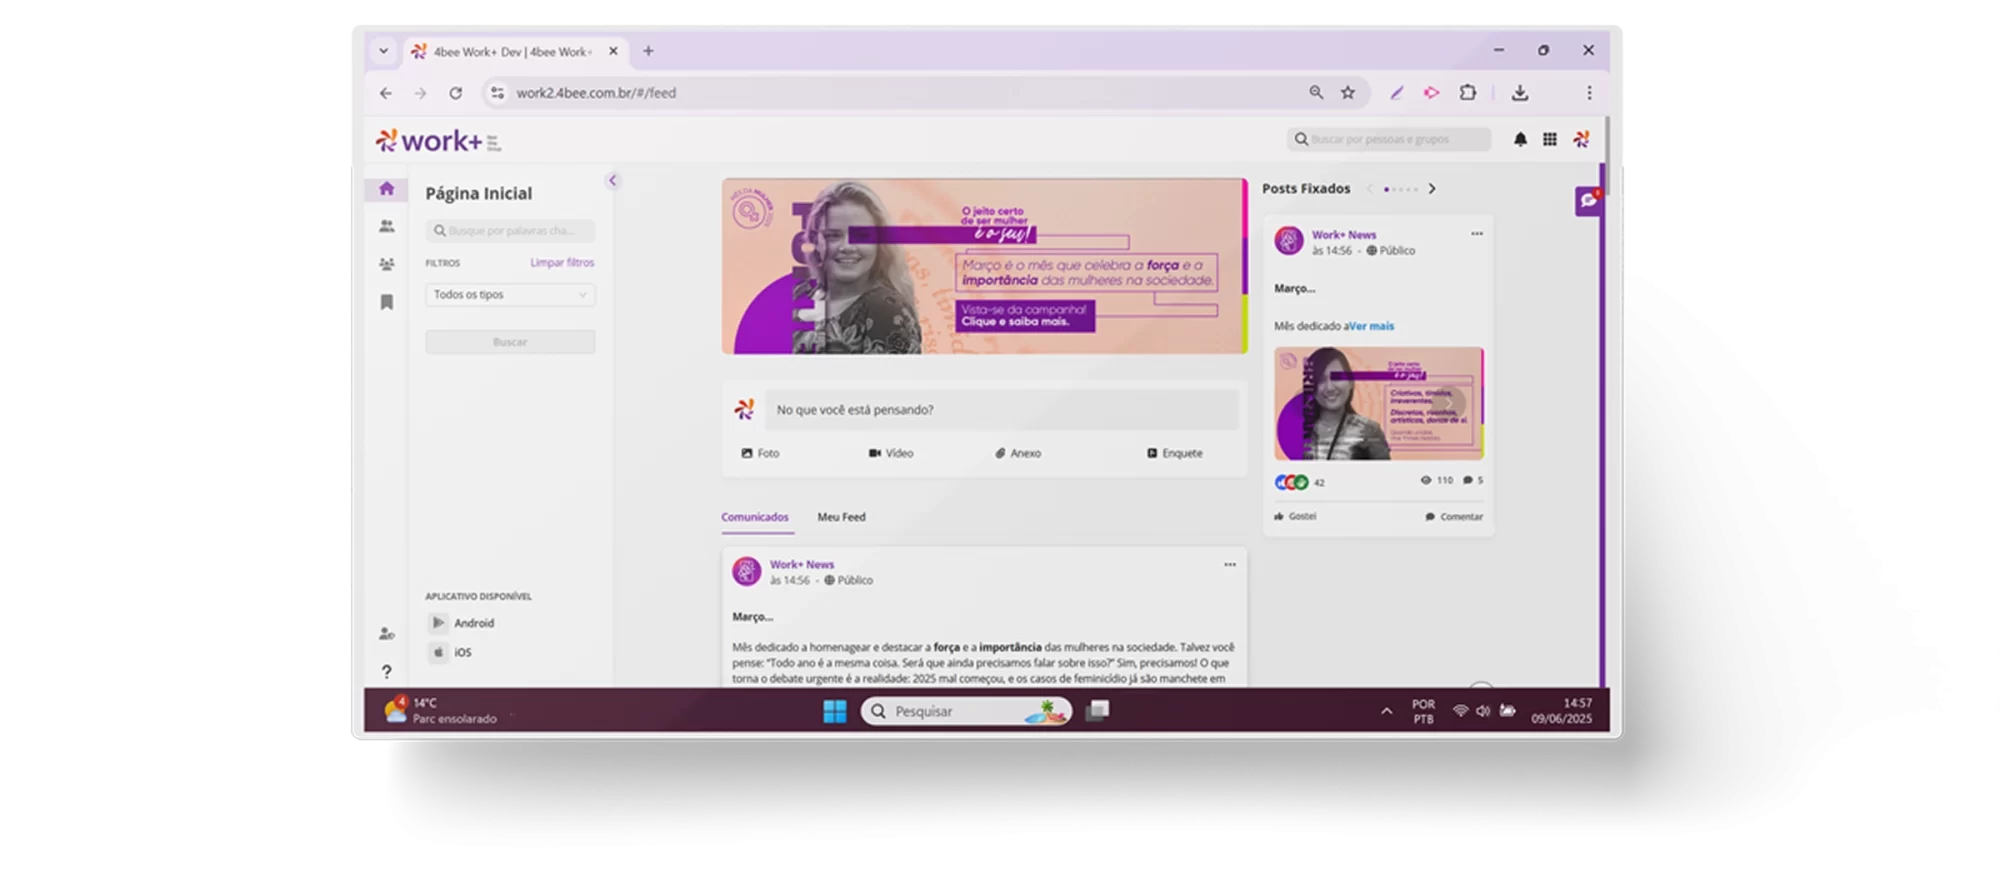Screen dimensions: 2000x888
Task: Open the browser zoom icon
Action: tap(1316, 93)
